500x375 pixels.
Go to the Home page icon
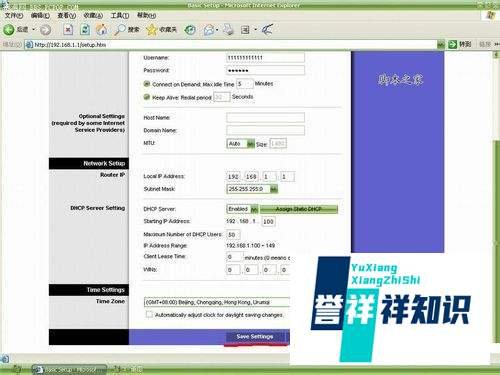click(102, 30)
